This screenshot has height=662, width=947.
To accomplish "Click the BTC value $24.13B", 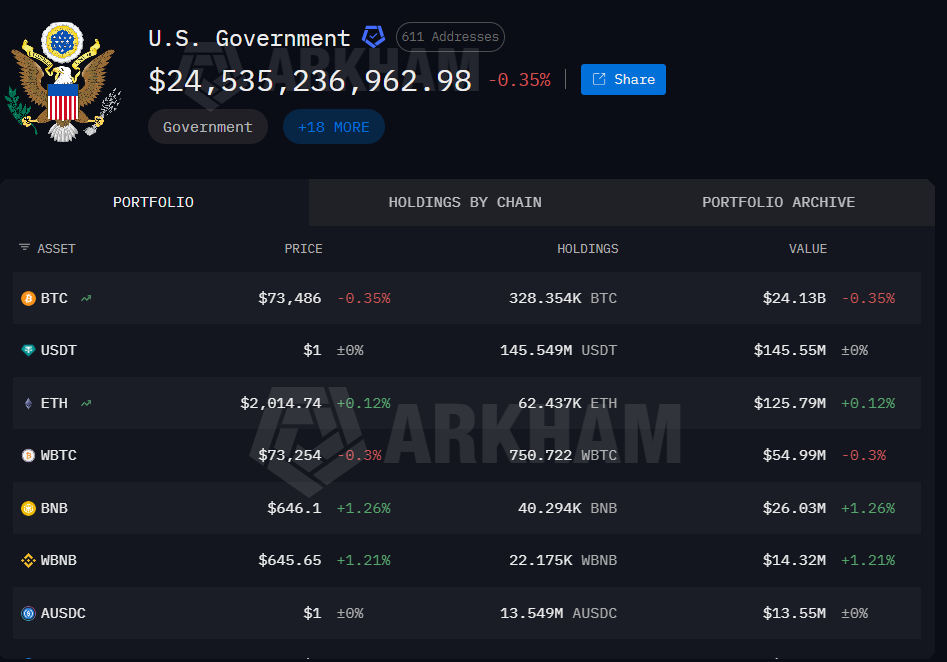I will click(x=794, y=298).
